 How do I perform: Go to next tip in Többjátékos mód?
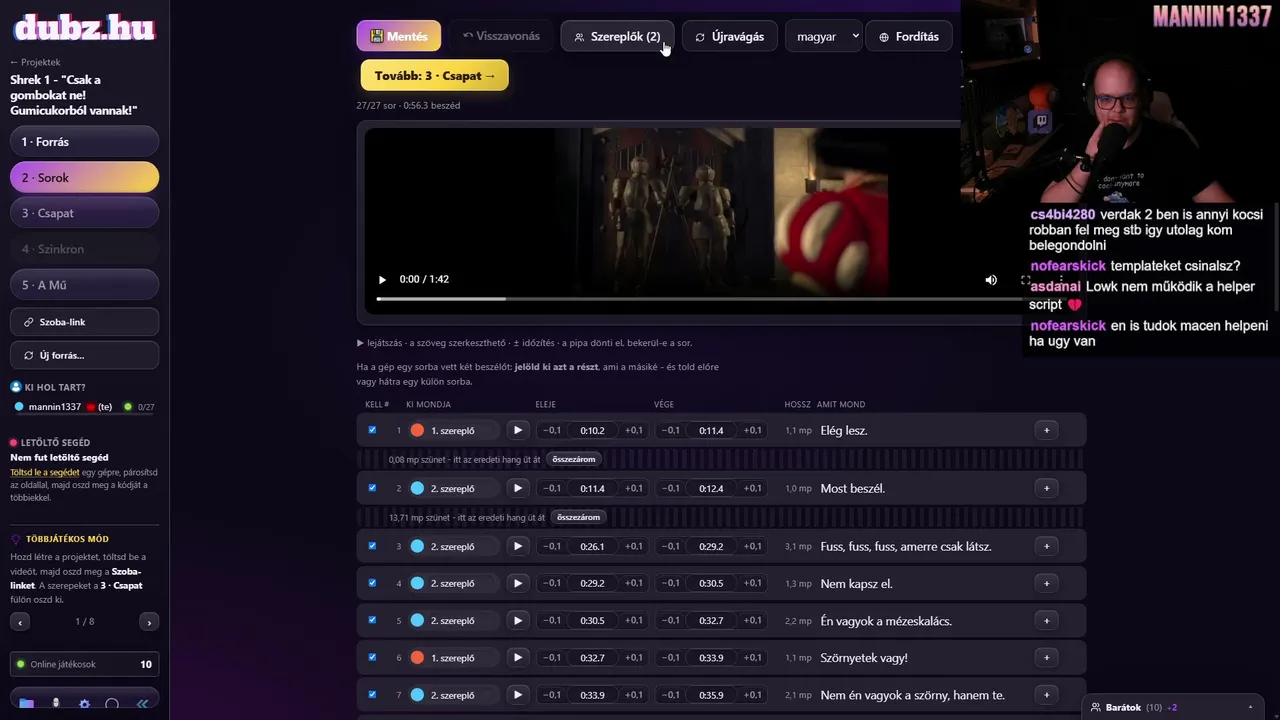point(149,622)
